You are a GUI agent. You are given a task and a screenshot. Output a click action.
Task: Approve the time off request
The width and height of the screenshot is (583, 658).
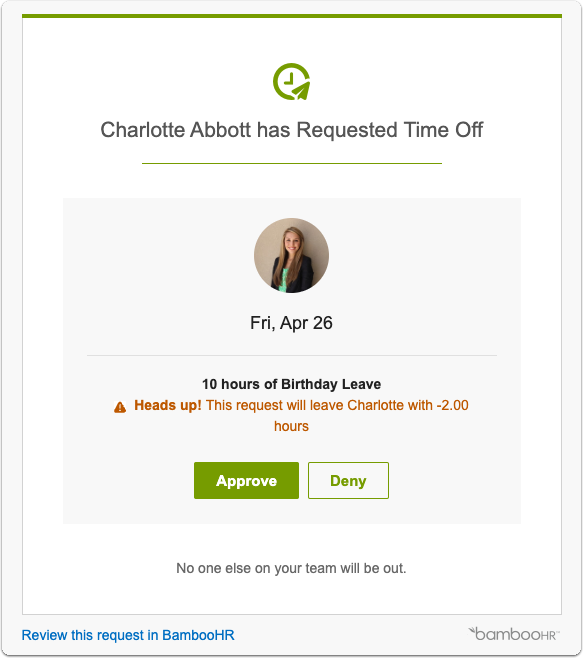[246, 480]
